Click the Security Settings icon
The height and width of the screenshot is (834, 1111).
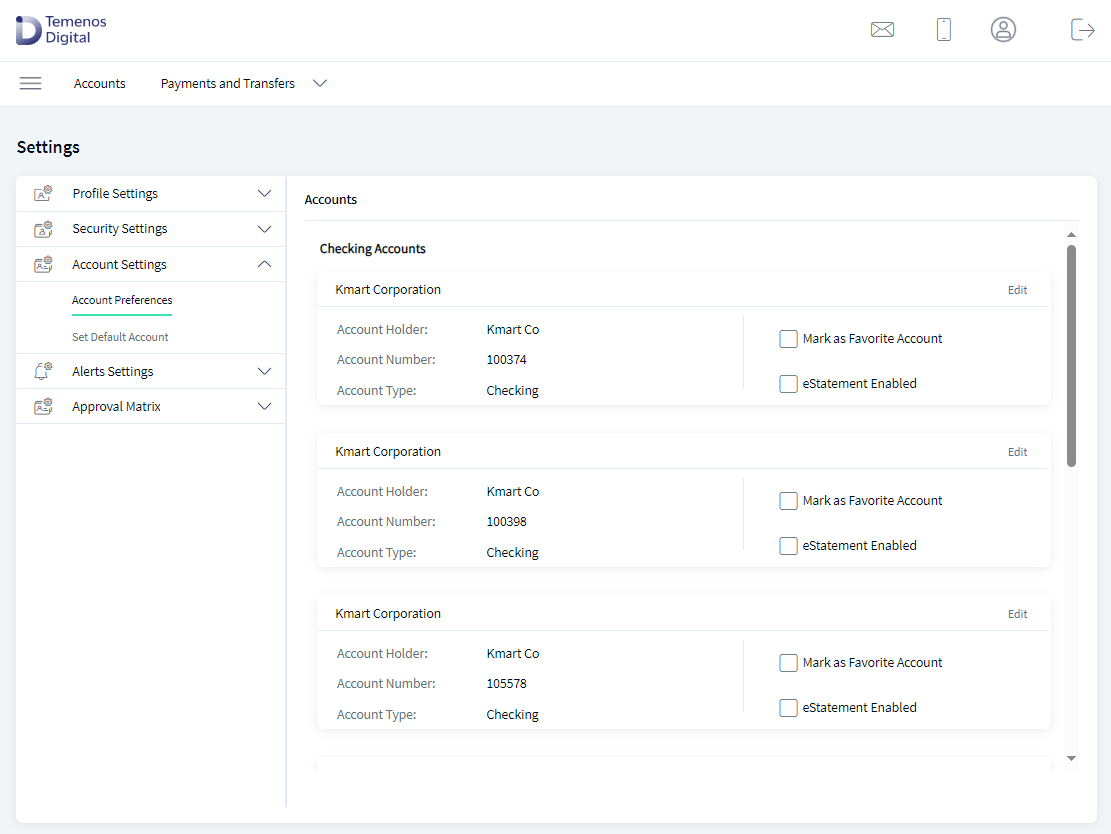(43, 229)
